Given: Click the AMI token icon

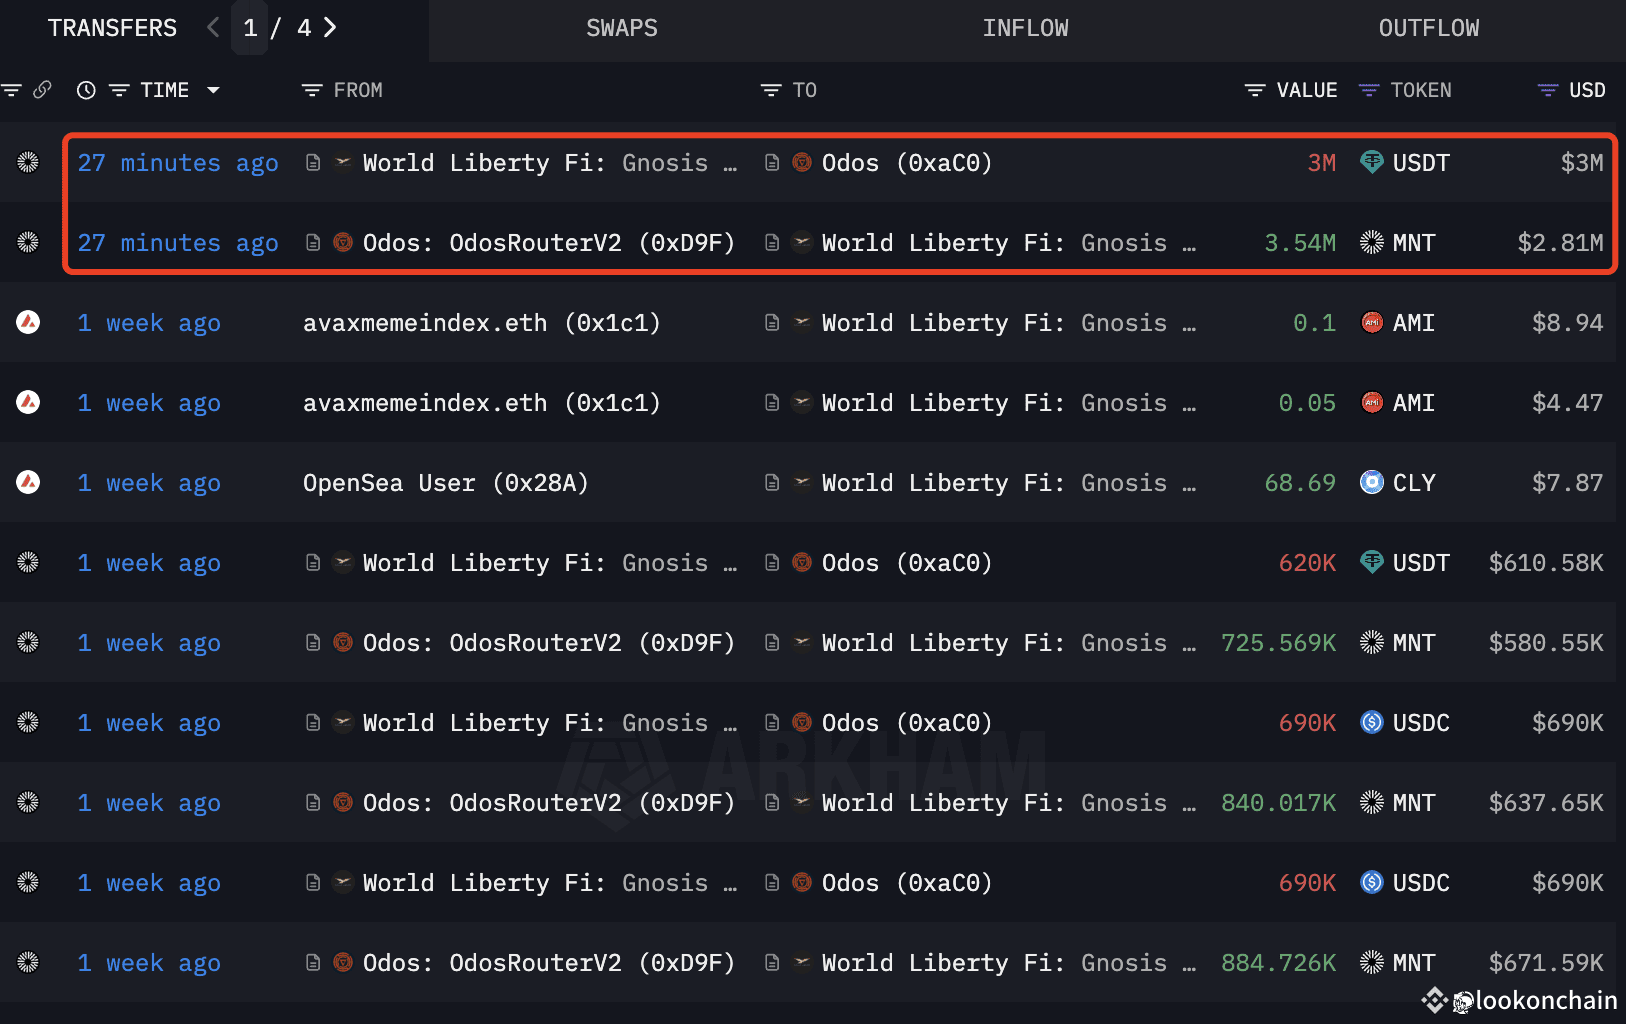Looking at the screenshot, I should click(1372, 322).
